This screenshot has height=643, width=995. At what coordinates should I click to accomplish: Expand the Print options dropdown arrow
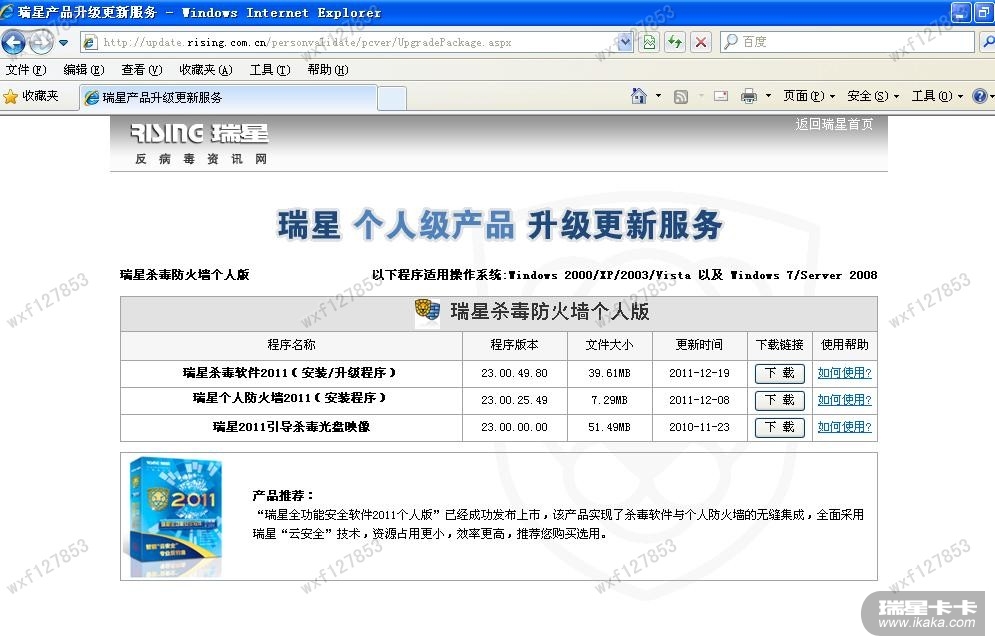point(768,96)
